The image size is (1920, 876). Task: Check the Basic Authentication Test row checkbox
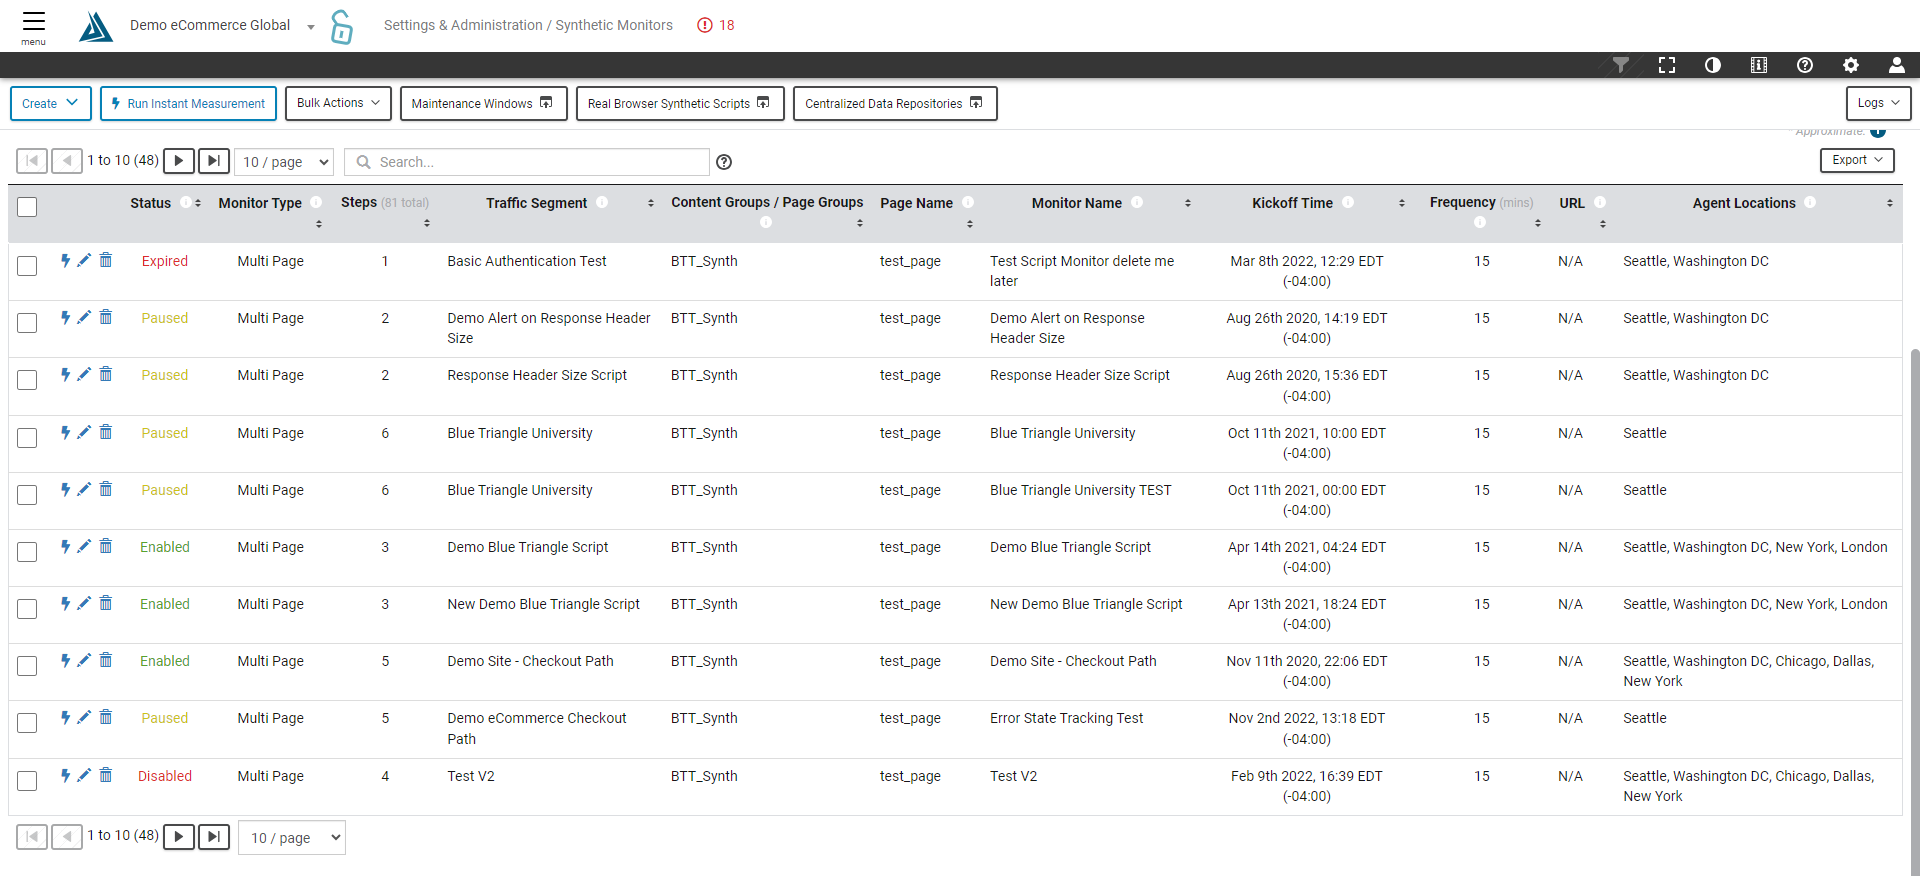[27, 265]
